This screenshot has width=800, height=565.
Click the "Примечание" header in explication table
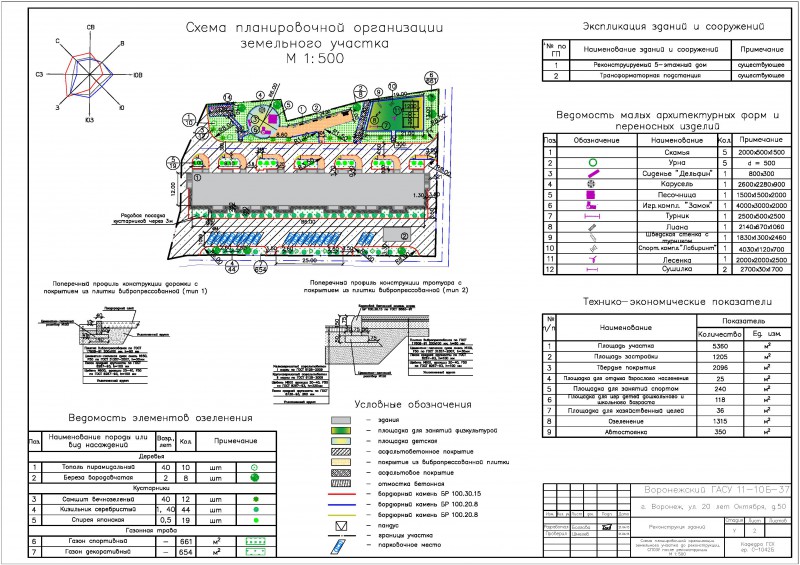coord(761,50)
